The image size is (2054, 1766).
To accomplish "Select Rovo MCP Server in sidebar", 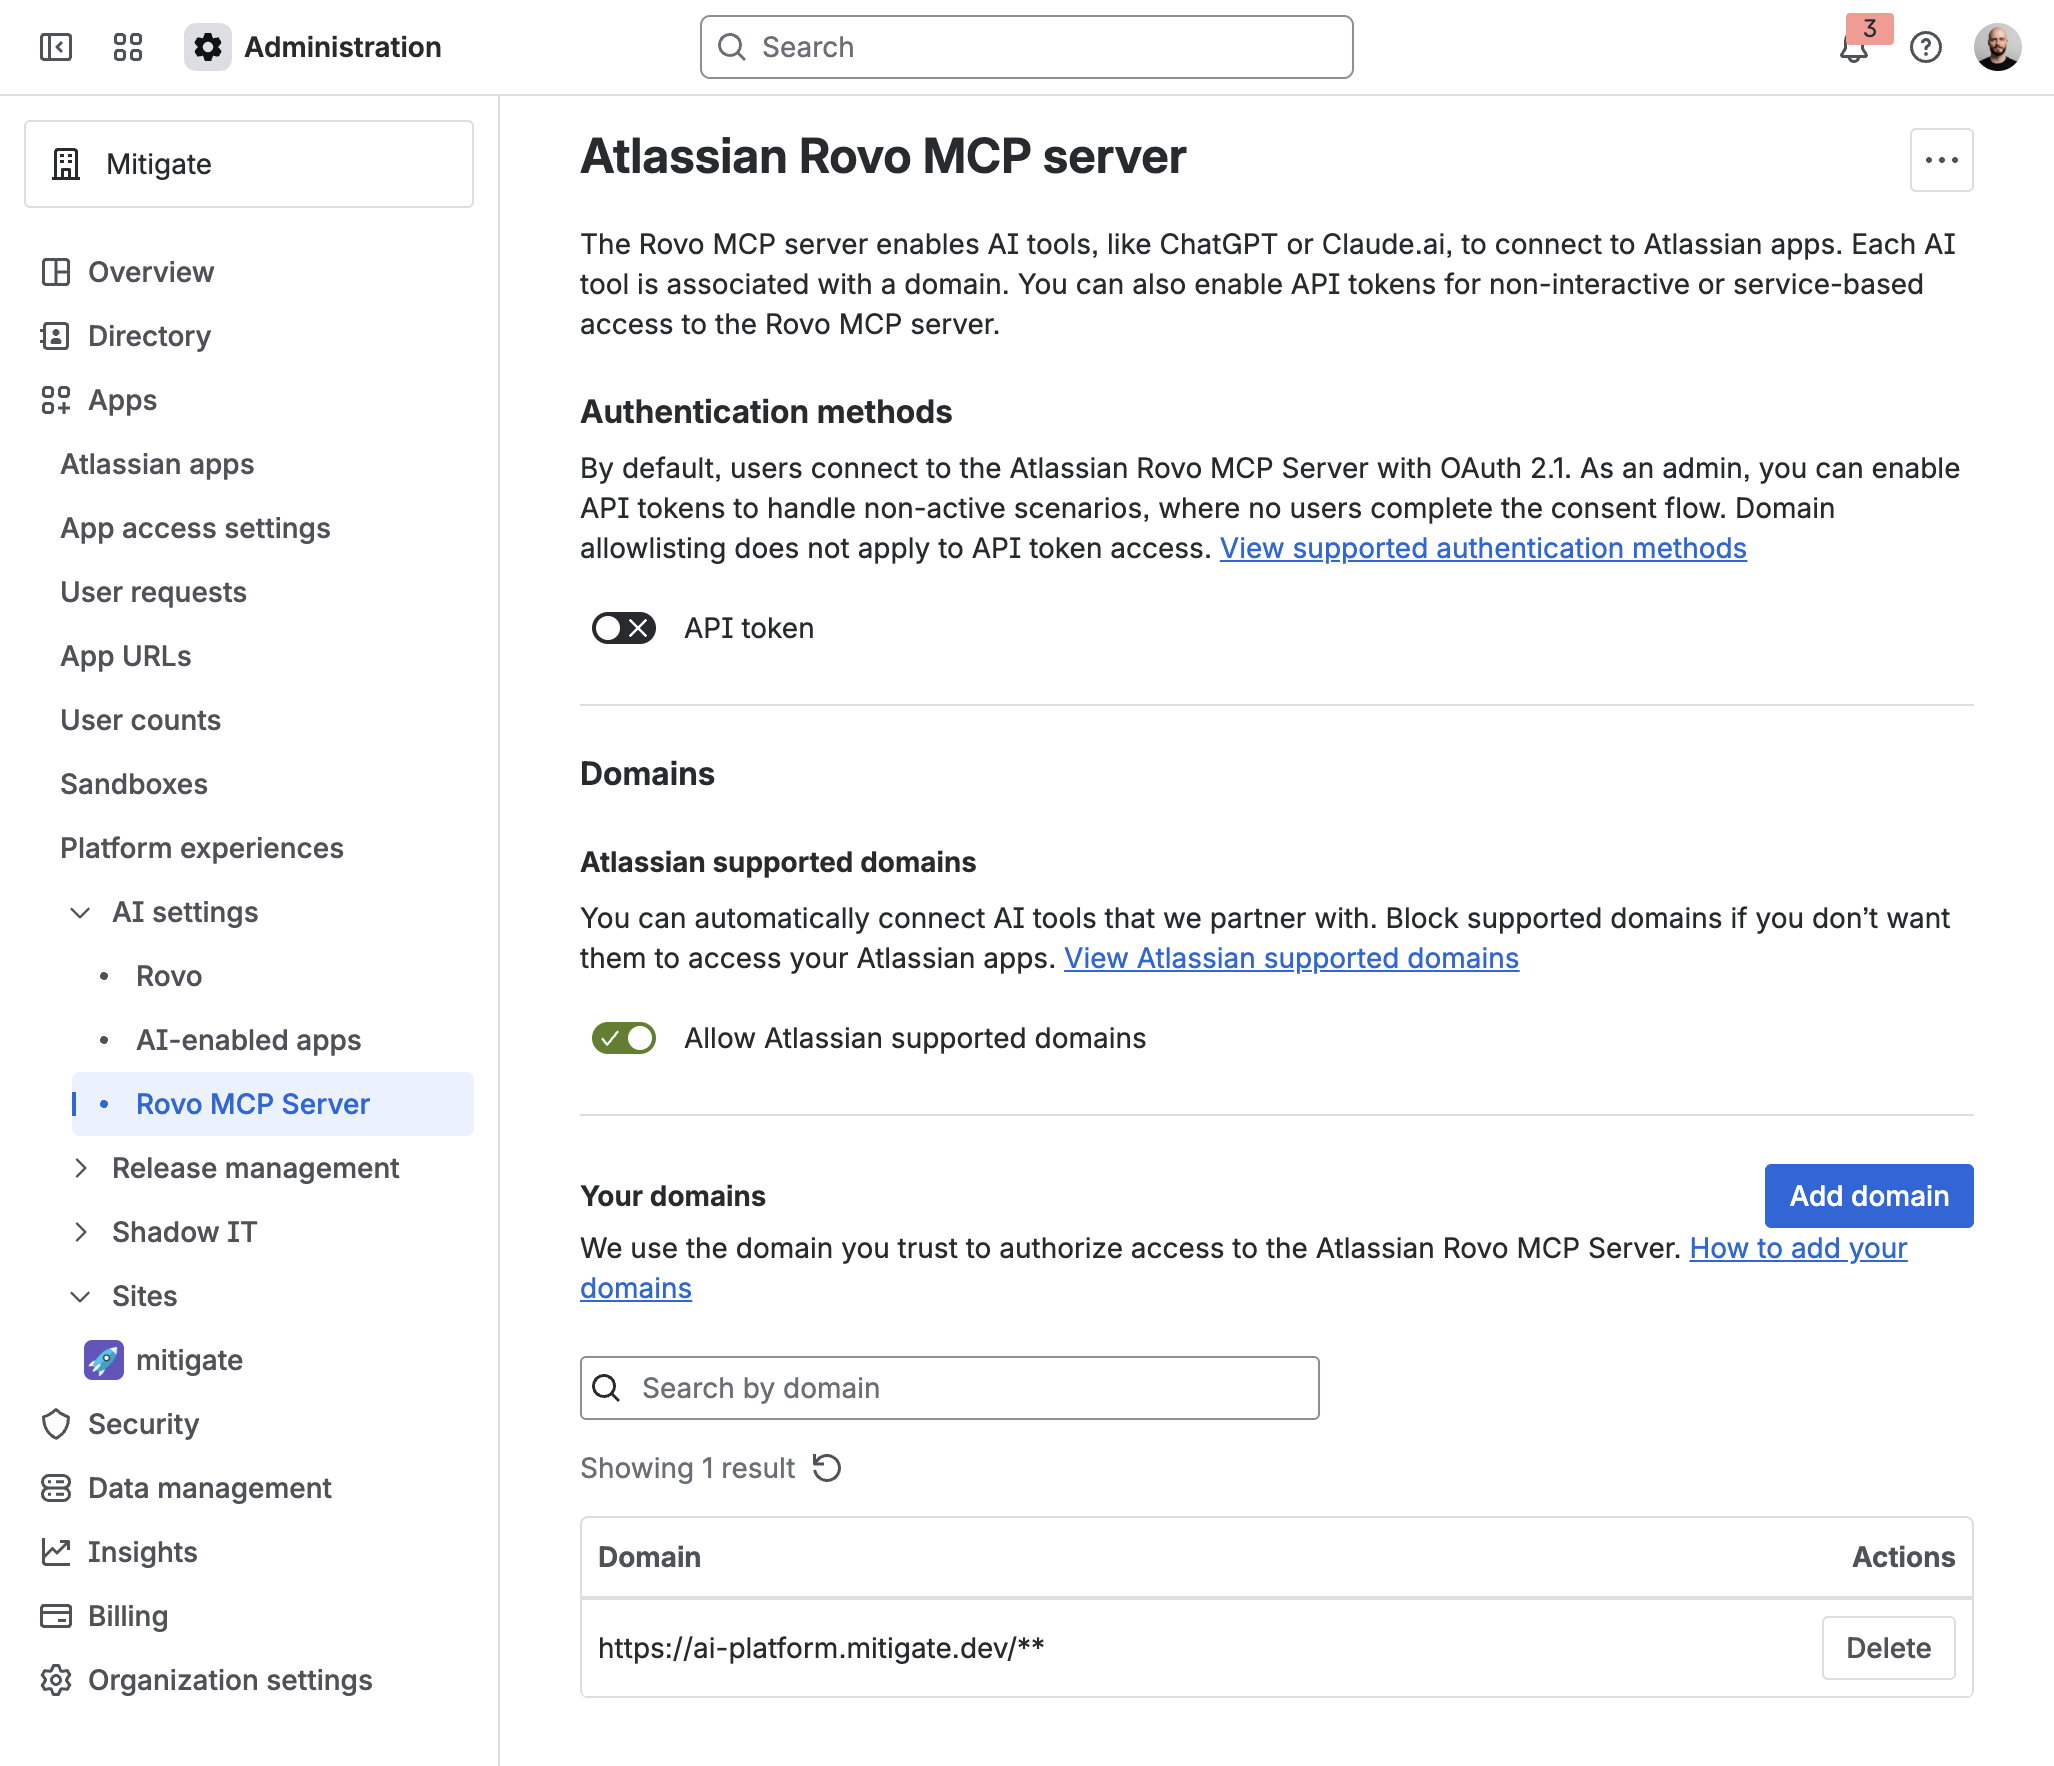I will pos(251,1103).
